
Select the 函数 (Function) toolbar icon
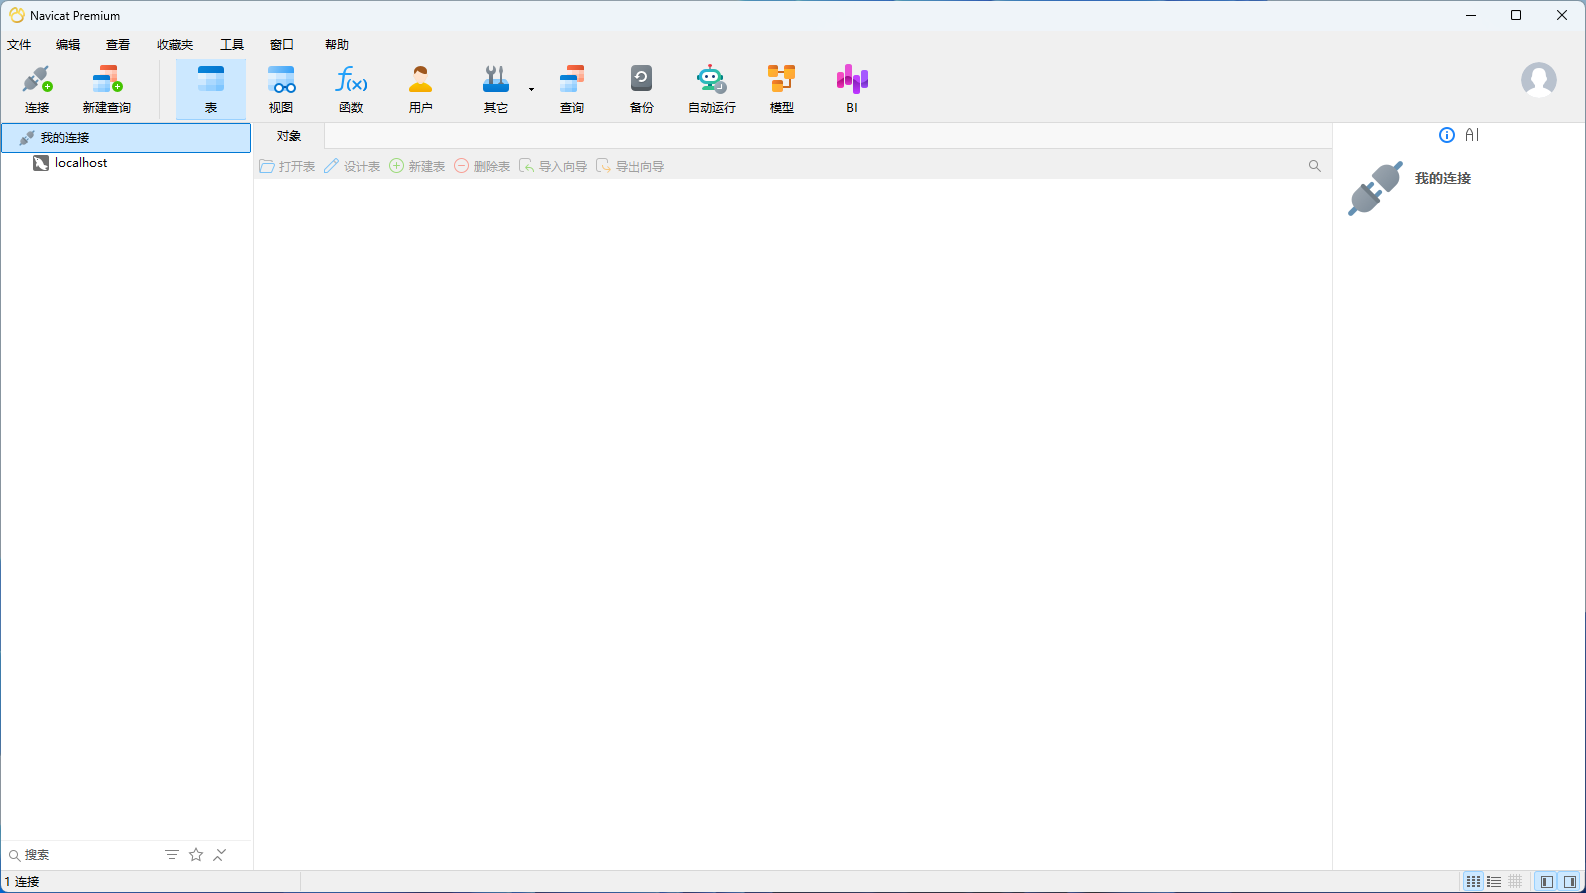click(351, 89)
